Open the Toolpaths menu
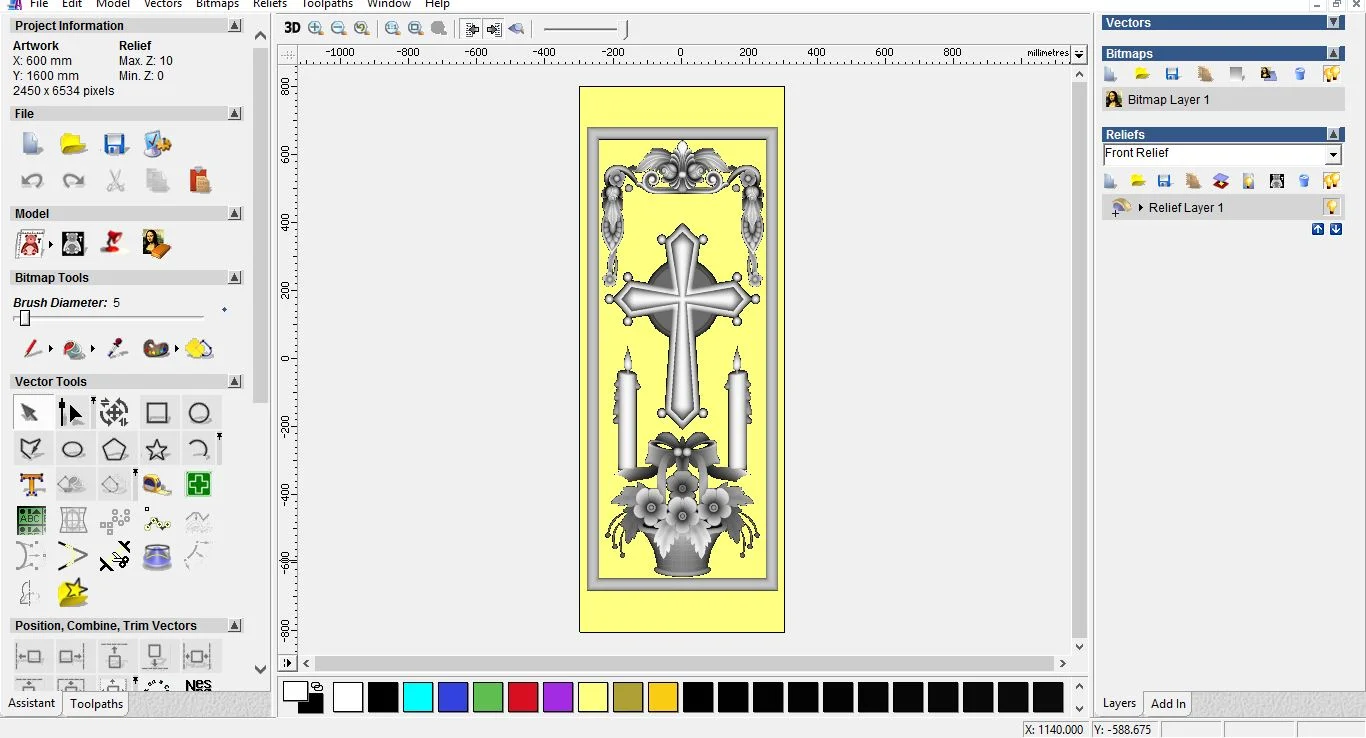The height and width of the screenshot is (738, 1366). click(x=327, y=4)
